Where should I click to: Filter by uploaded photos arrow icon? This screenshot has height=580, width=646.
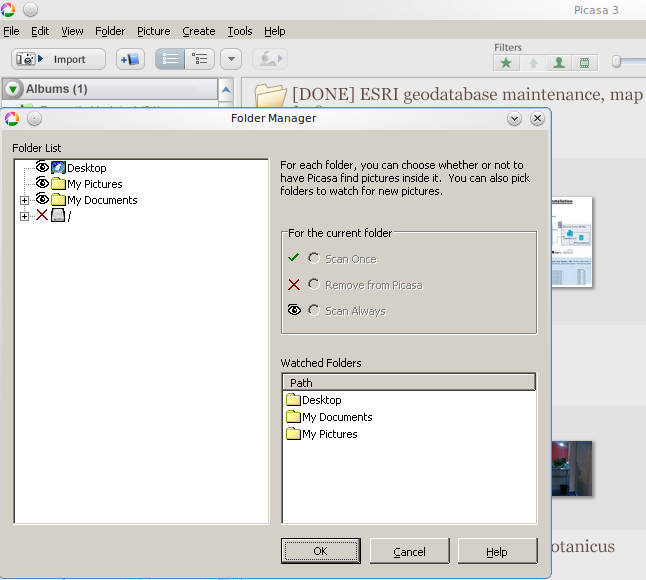click(x=533, y=63)
